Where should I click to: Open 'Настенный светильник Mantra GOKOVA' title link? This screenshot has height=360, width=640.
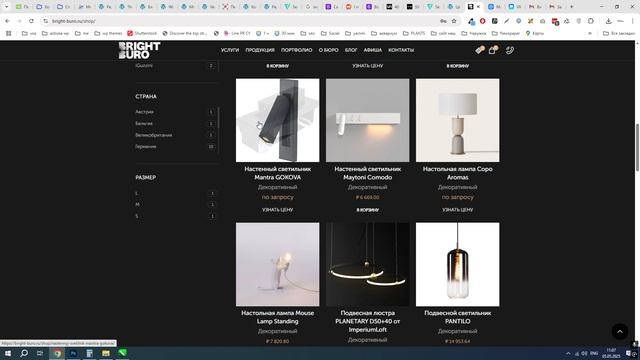[x=278, y=173]
